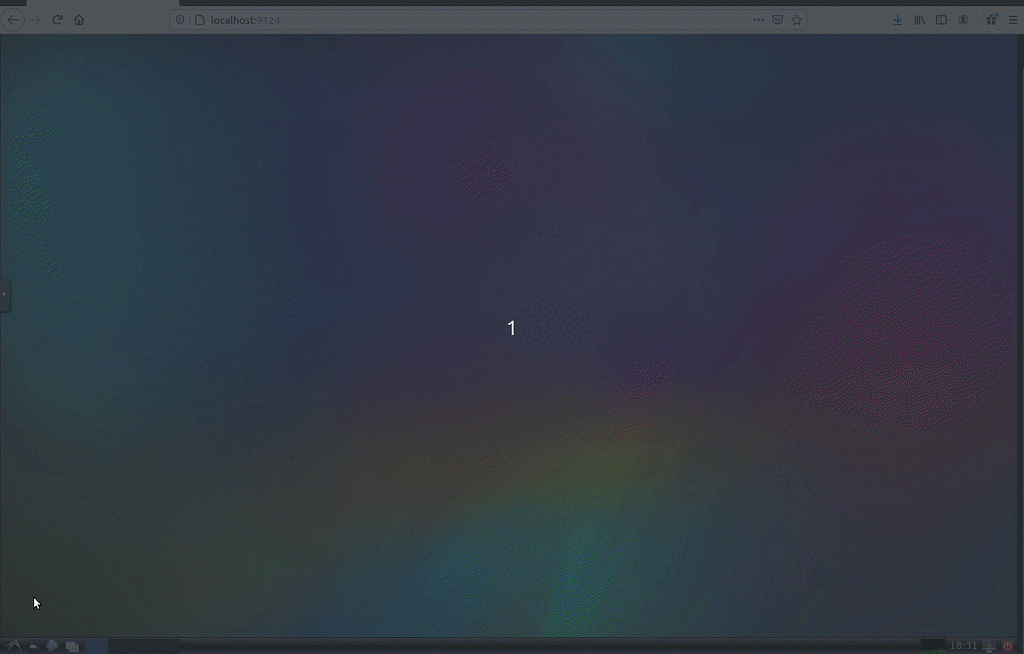1024x654 pixels.
Task: Open the Library of saved bookmarks and history
Action: pos(919,19)
